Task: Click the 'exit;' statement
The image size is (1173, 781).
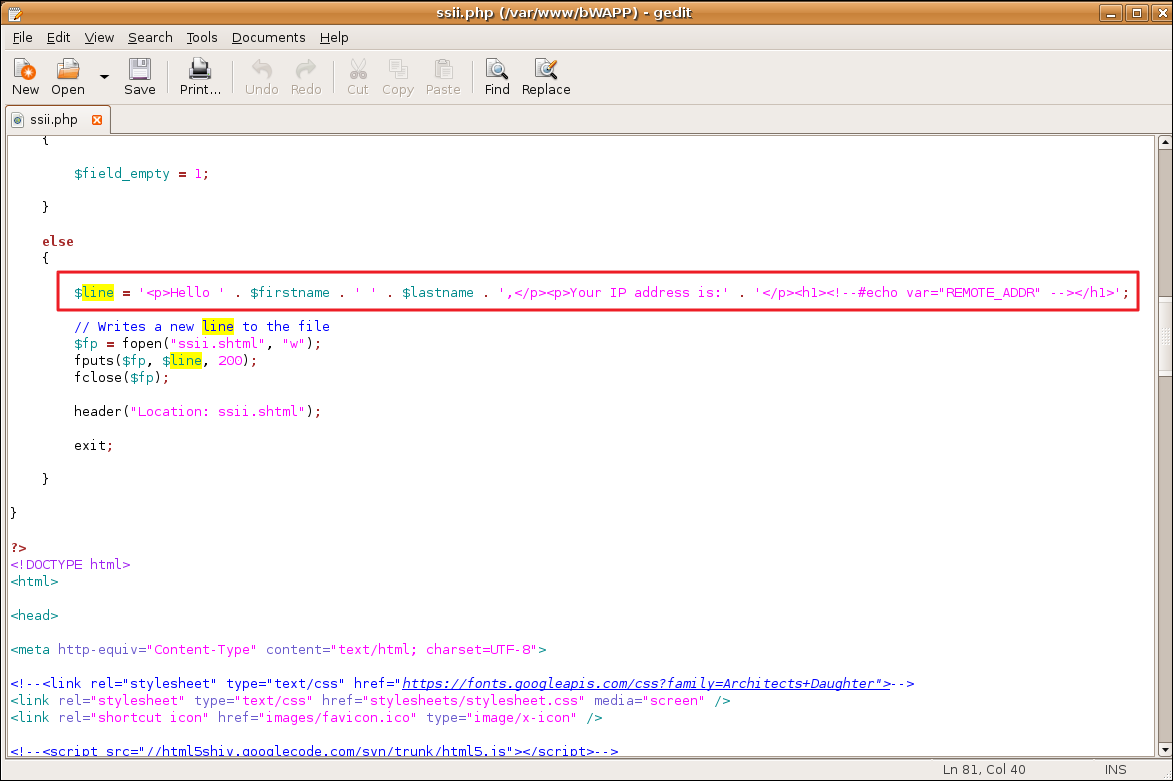Action: [x=94, y=445]
